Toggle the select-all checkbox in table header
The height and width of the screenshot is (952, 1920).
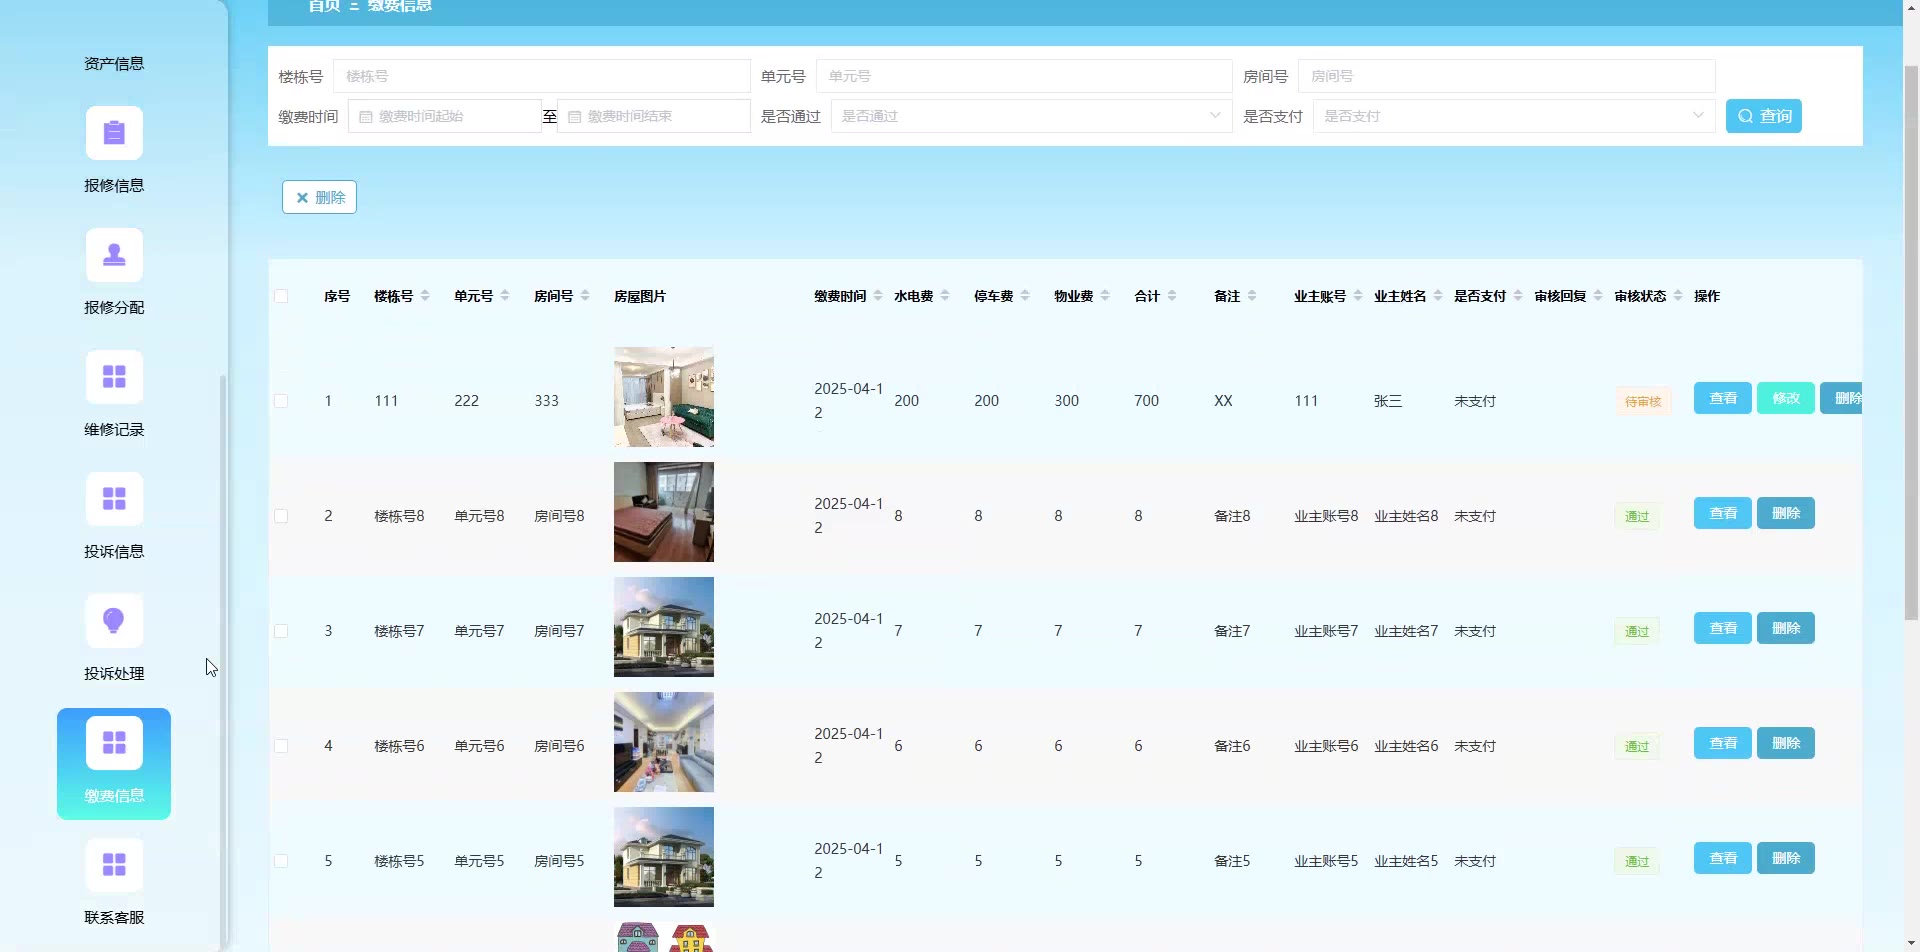[281, 296]
